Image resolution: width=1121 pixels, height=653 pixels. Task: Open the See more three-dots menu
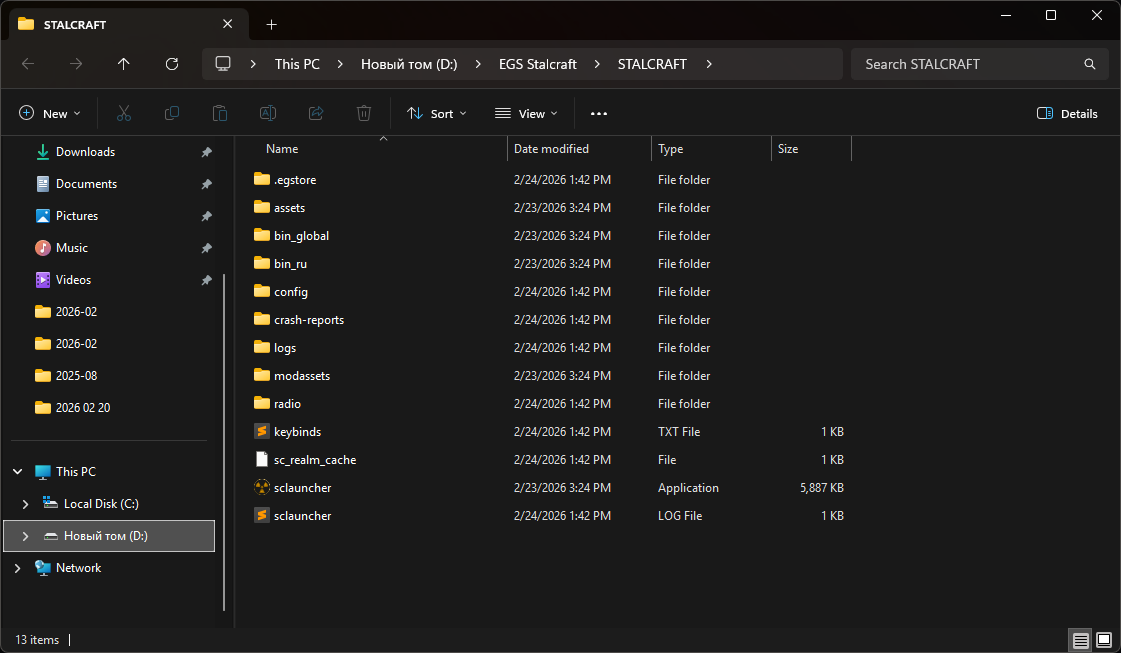click(x=599, y=114)
